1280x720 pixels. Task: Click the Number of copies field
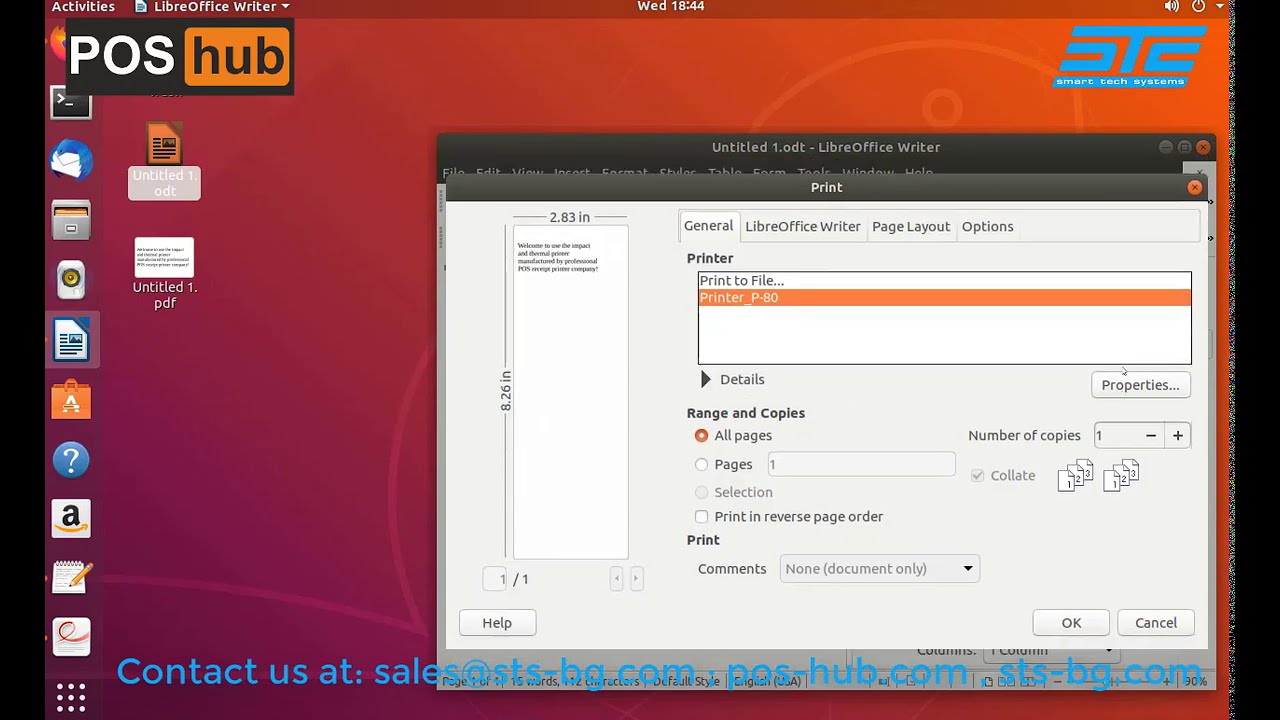(x=1115, y=436)
